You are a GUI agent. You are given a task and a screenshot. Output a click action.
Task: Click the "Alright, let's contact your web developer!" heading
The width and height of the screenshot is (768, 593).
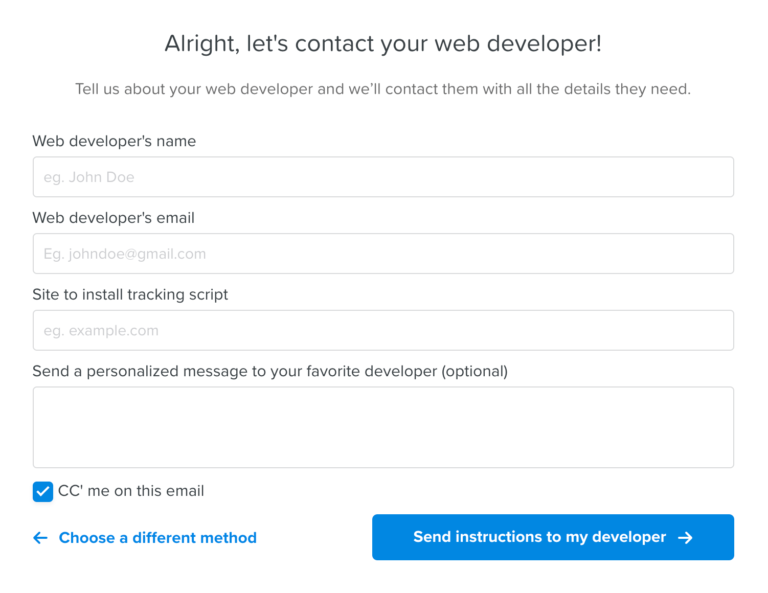coord(383,44)
